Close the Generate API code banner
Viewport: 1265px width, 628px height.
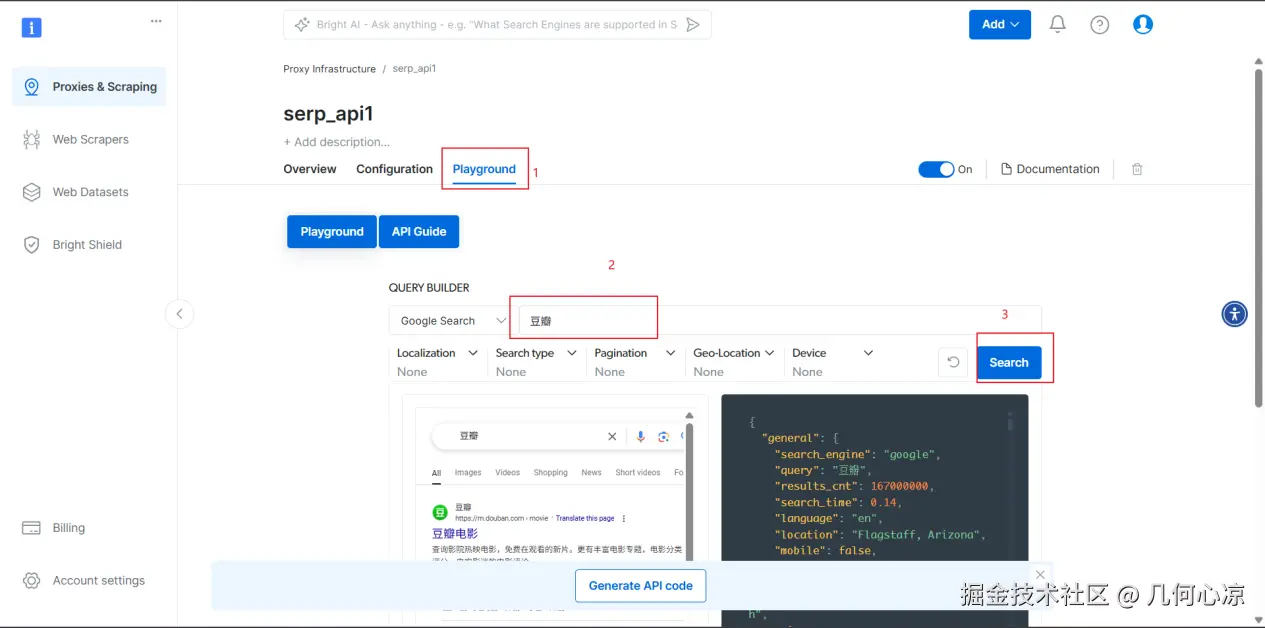coord(1041,575)
